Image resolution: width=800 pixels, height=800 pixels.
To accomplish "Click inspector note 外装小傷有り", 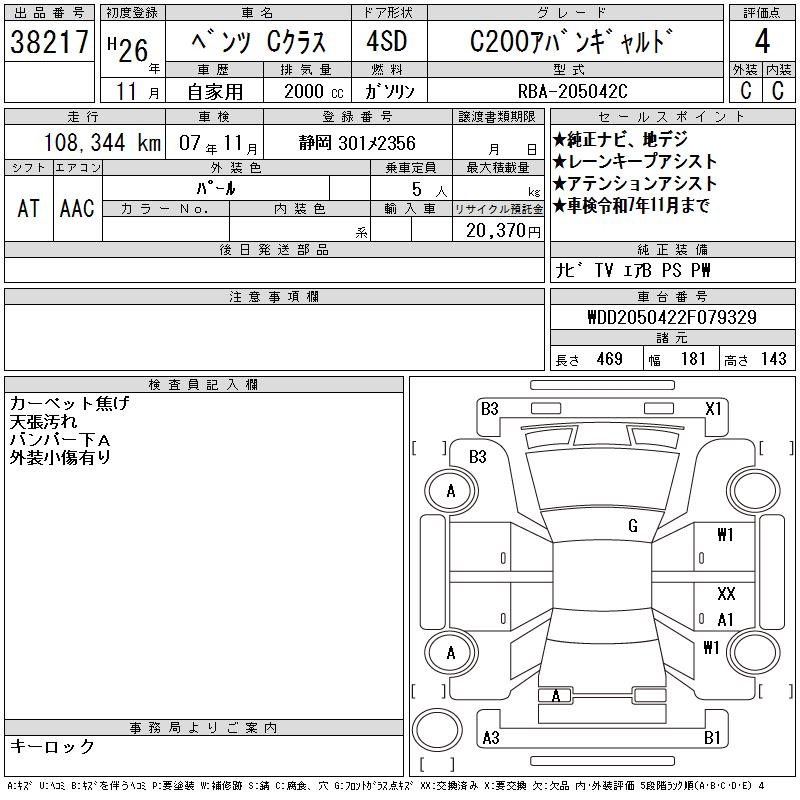I will click(x=60, y=458).
